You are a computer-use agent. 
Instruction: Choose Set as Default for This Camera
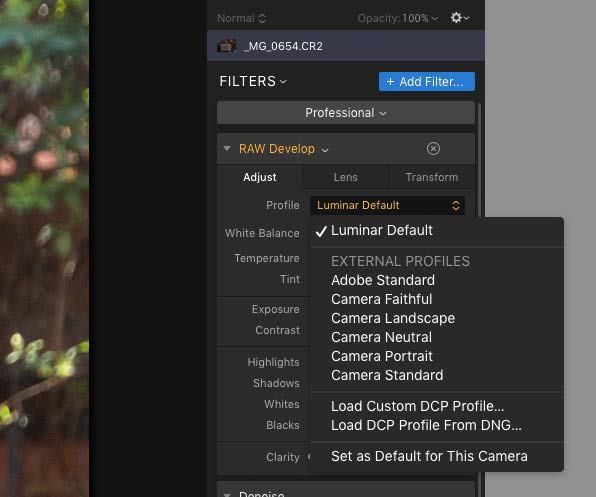(436, 456)
